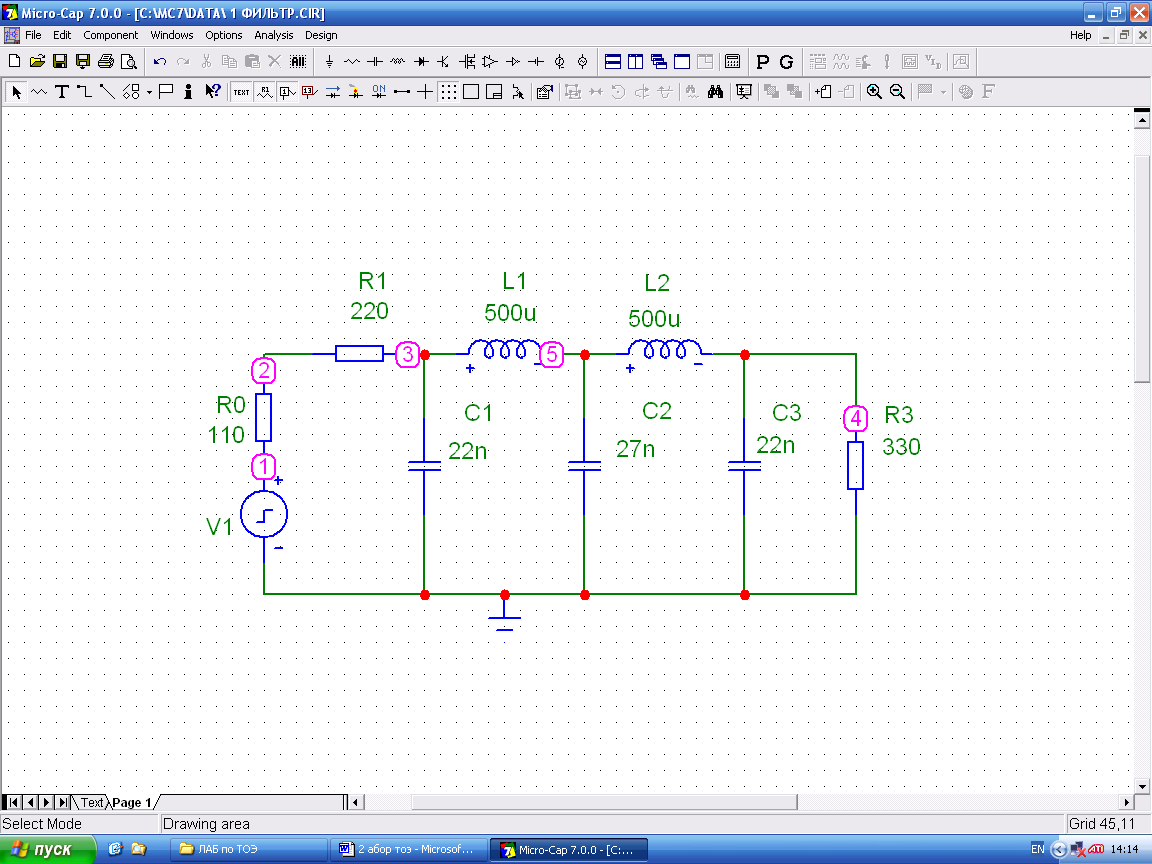
Task: Toggle the cross-hair cursor display
Action: tap(425, 92)
